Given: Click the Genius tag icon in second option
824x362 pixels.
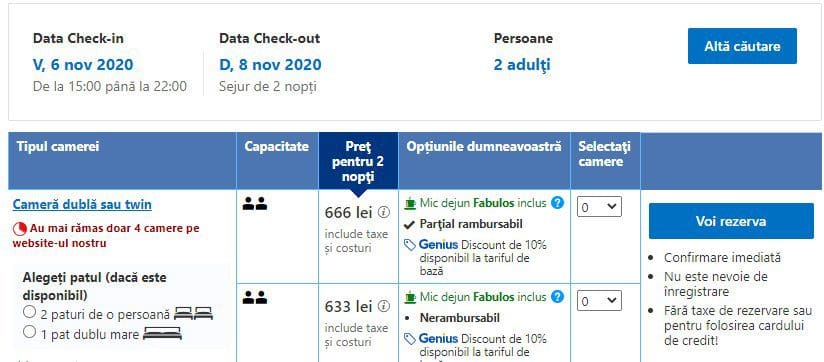Looking at the screenshot, I should pyautogui.click(x=410, y=339).
